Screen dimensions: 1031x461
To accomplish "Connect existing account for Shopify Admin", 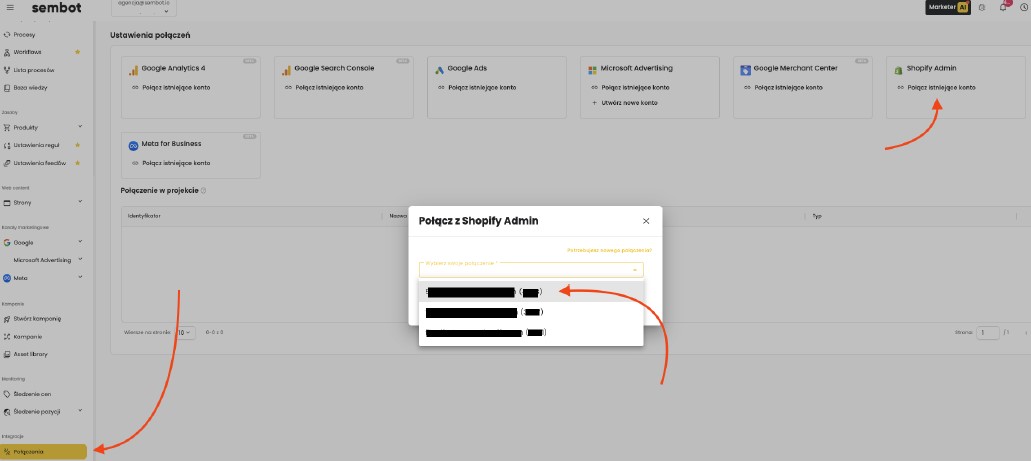I will pos(941,87).
